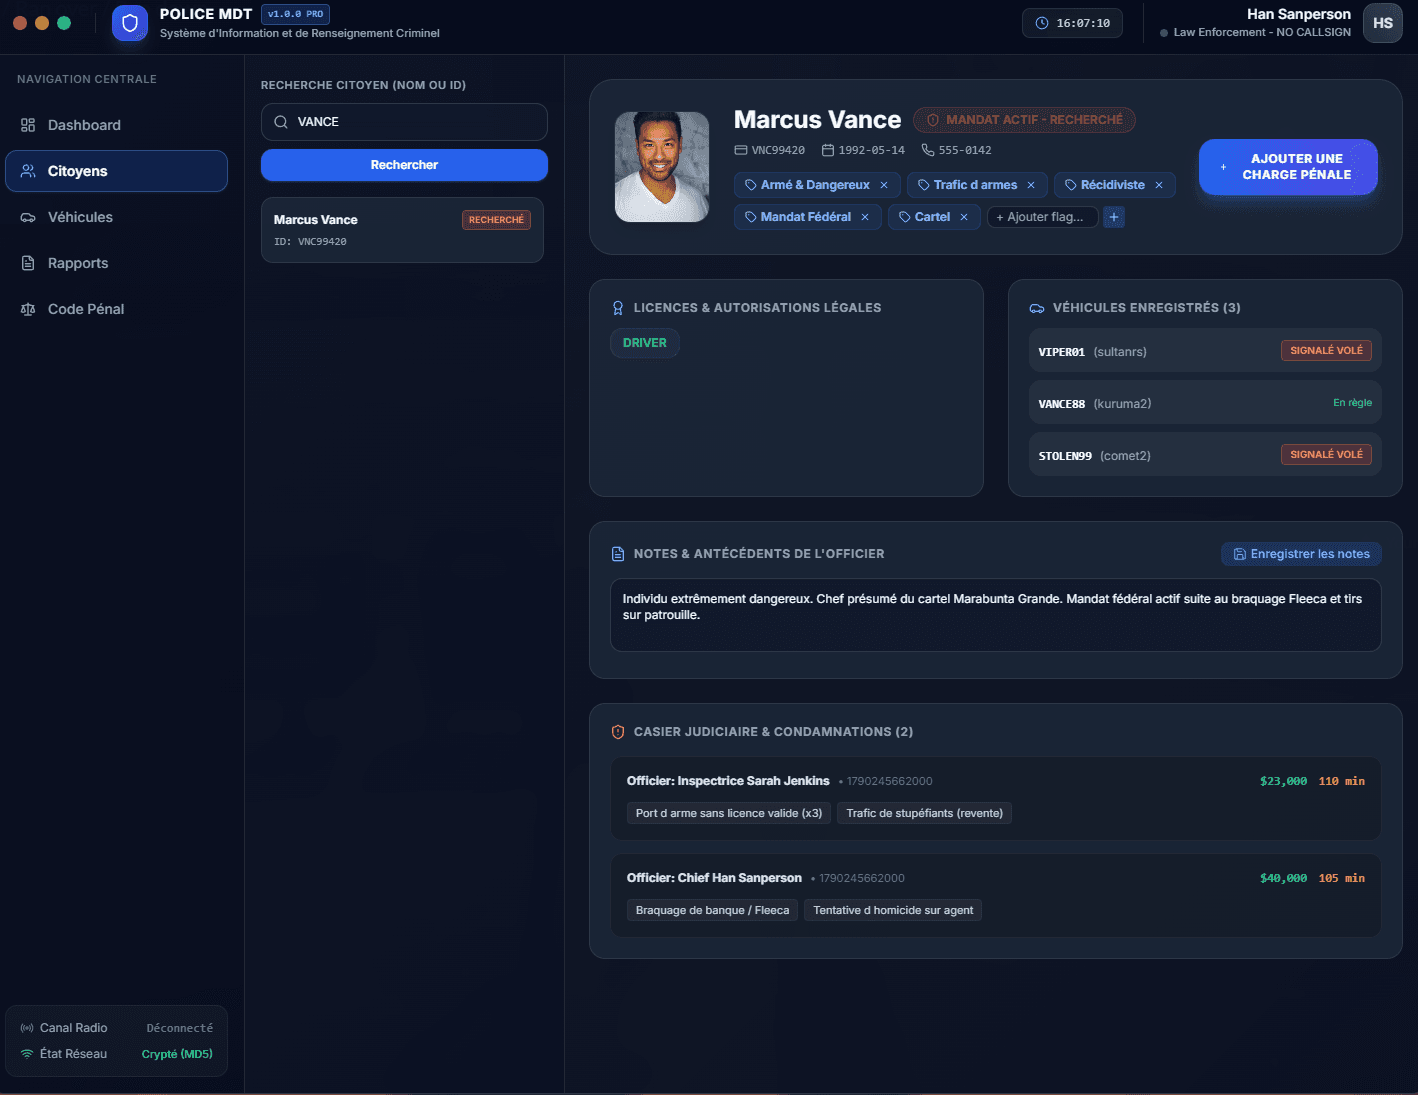Remove the Récidiviste flag
Viewport: 1418px width, 1095px height.
[1159, 185]
